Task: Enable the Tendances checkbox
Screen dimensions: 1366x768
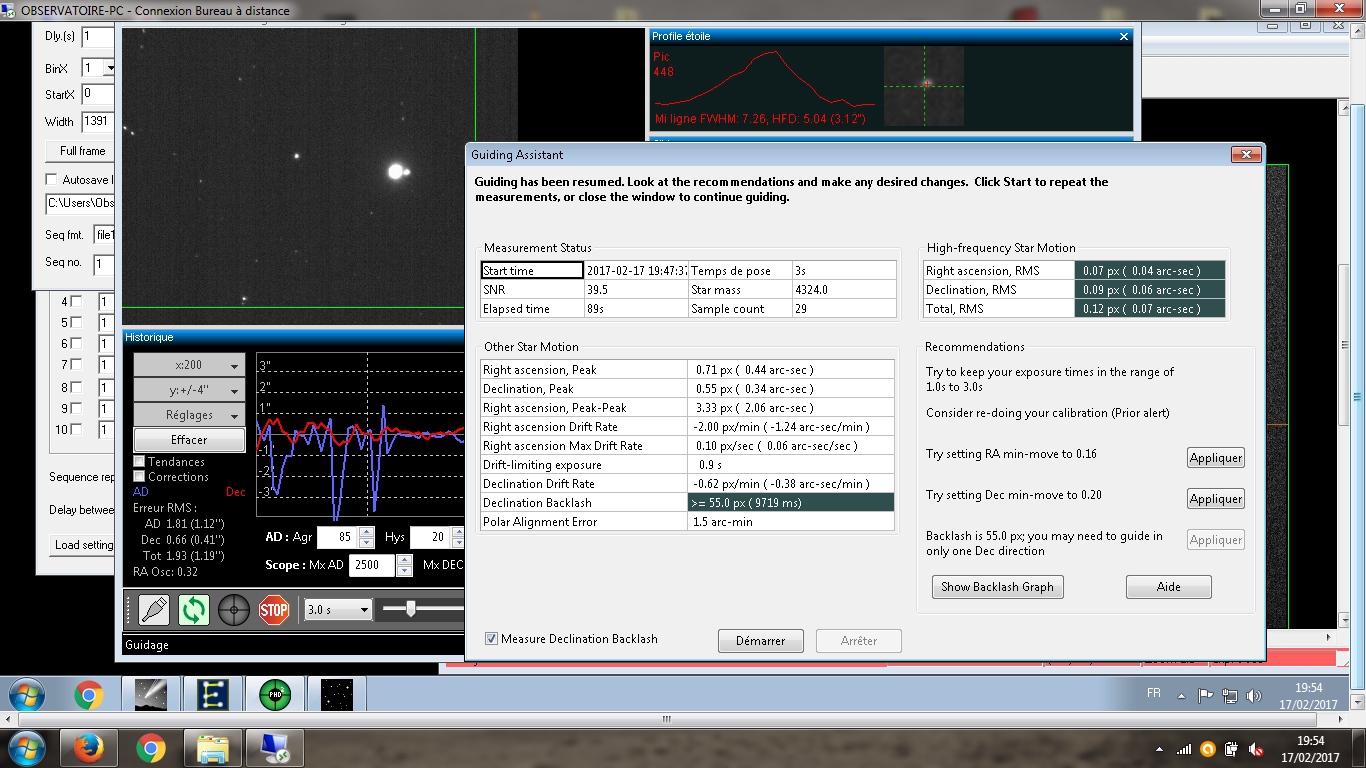Action: tap(140, 462)
